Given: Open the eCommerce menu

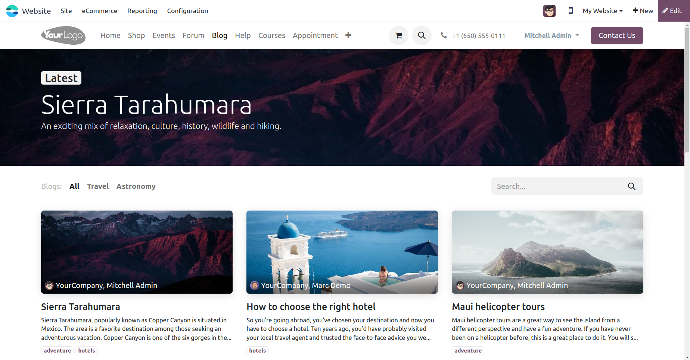Looking at the screenshot, I should (99, 11).
